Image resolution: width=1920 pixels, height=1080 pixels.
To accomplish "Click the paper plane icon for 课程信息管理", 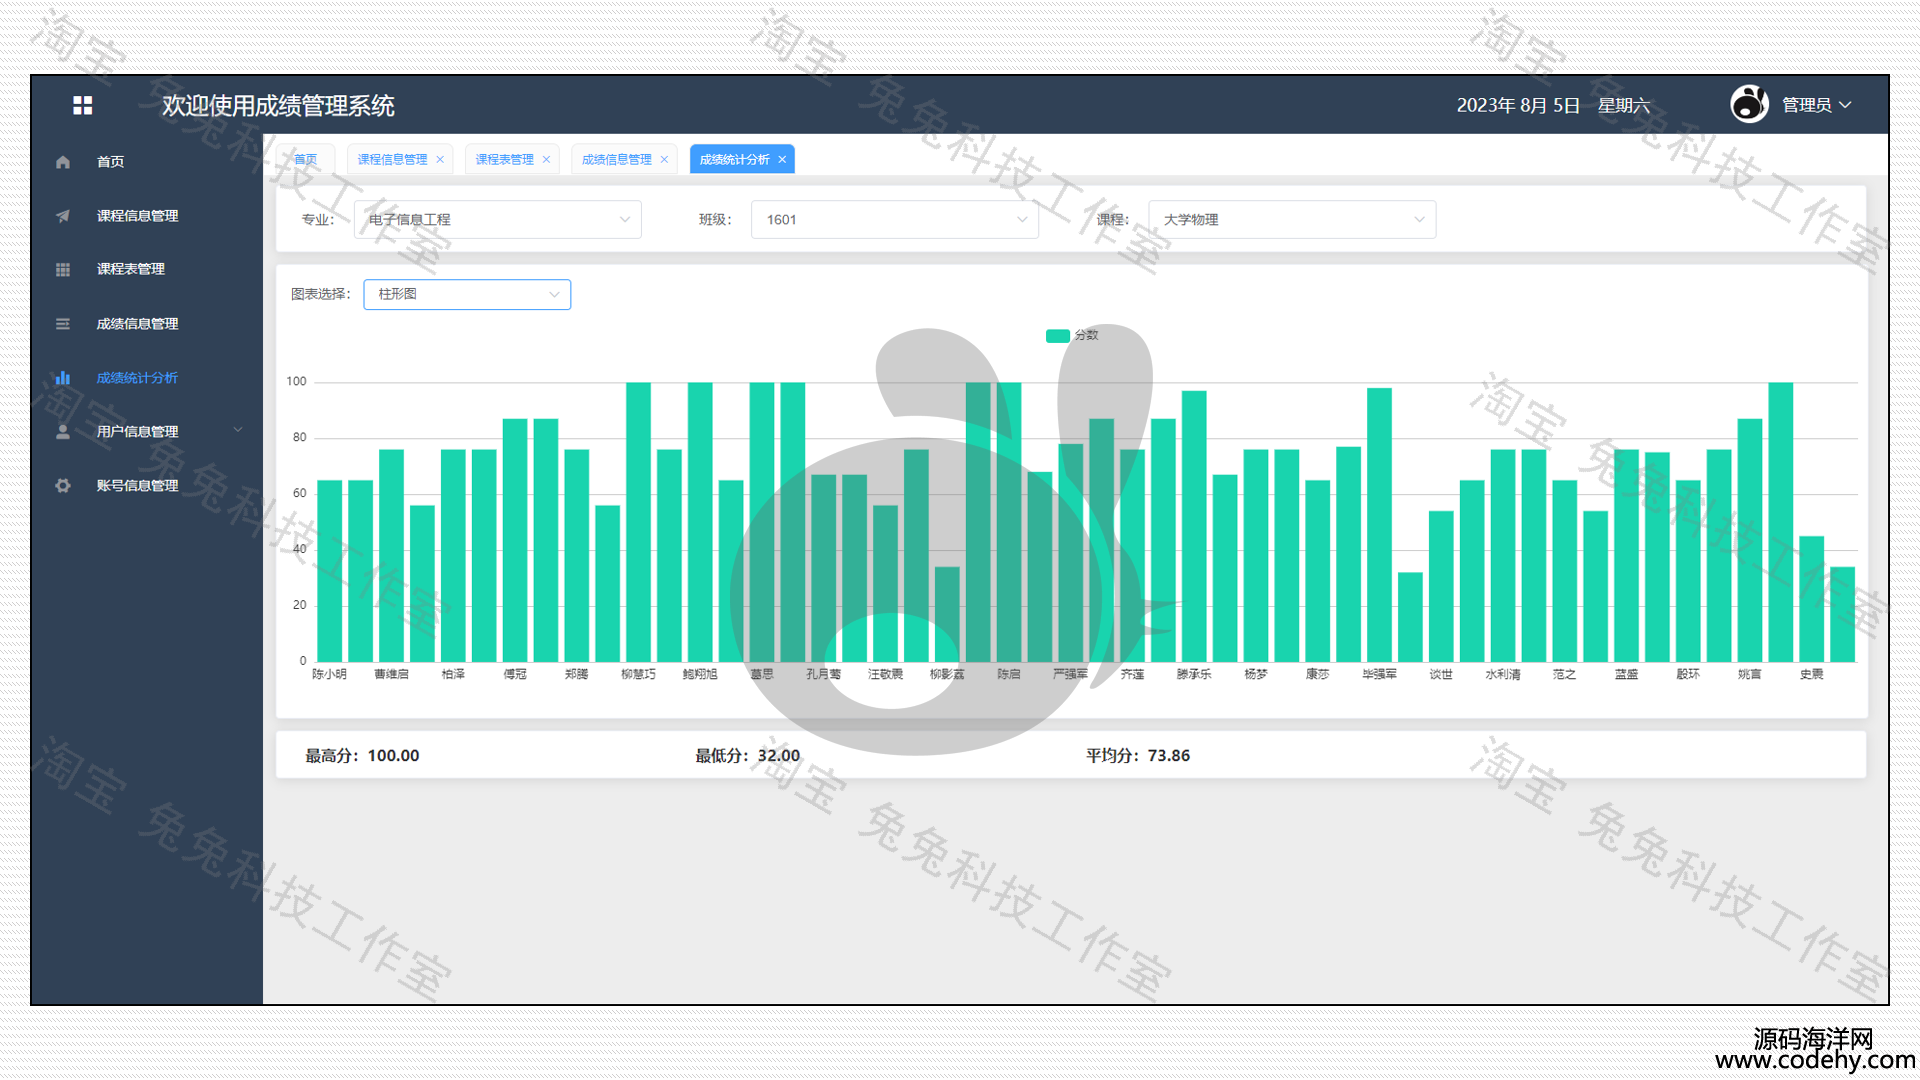I will point(63,216).
